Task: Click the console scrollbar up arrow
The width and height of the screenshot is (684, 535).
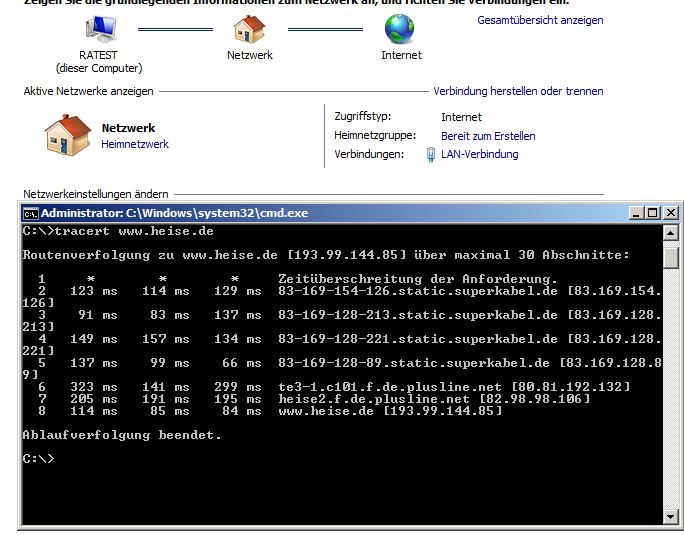Action: point(670,233)
